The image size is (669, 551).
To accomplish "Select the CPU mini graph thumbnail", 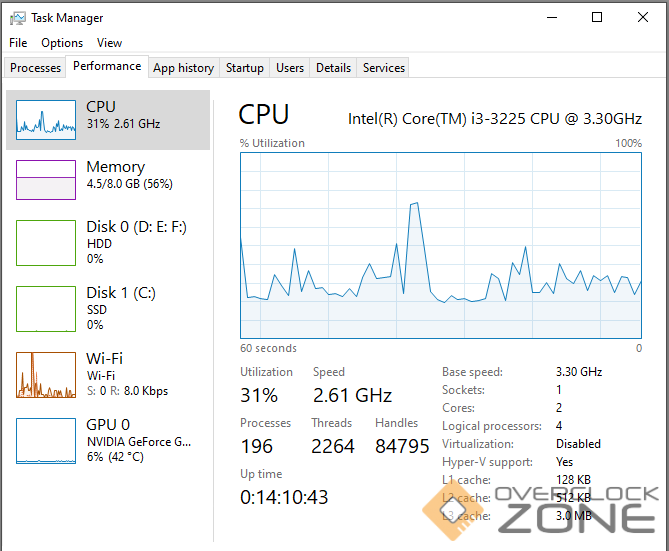I will click(46, 119).
